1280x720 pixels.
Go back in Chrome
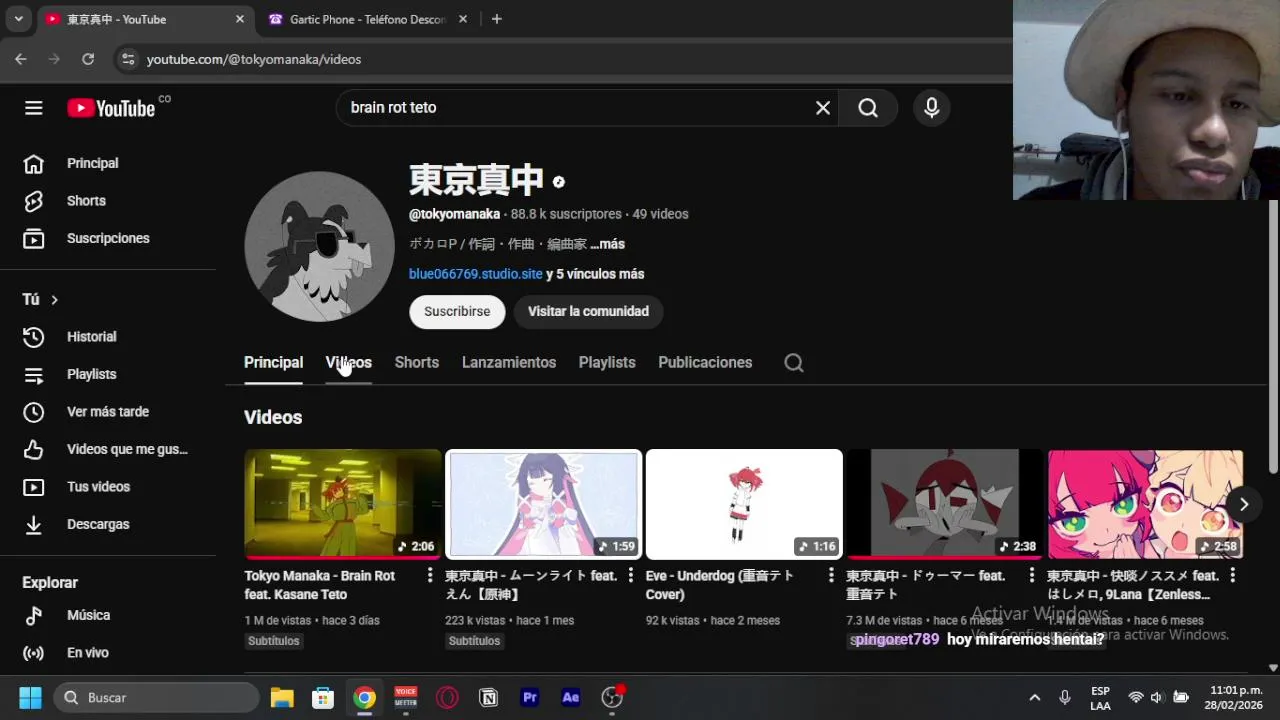pos(21,59)
